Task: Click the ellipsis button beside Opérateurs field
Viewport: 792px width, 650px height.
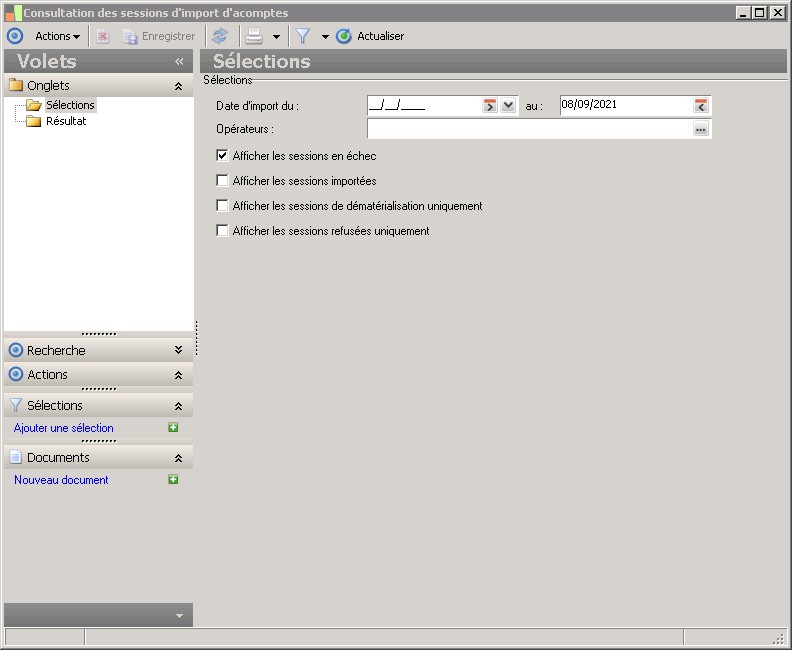Action: [701, 129]
